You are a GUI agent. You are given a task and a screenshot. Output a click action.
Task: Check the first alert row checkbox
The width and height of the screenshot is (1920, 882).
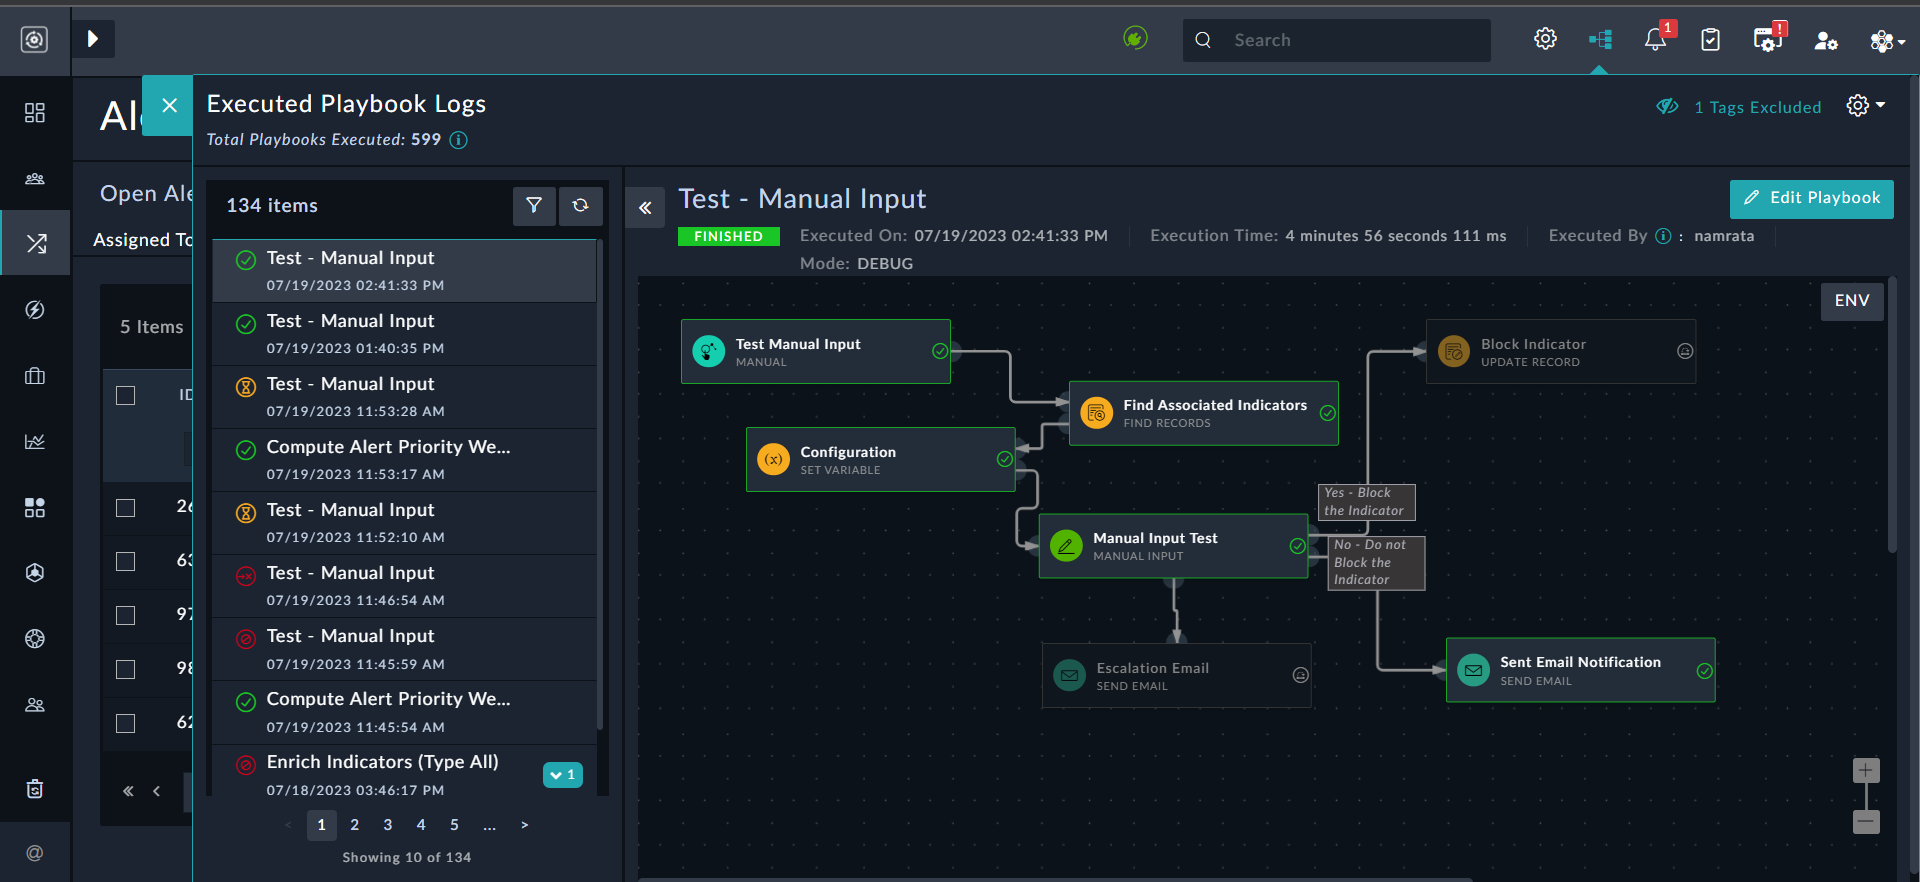(x=126, y=508)
